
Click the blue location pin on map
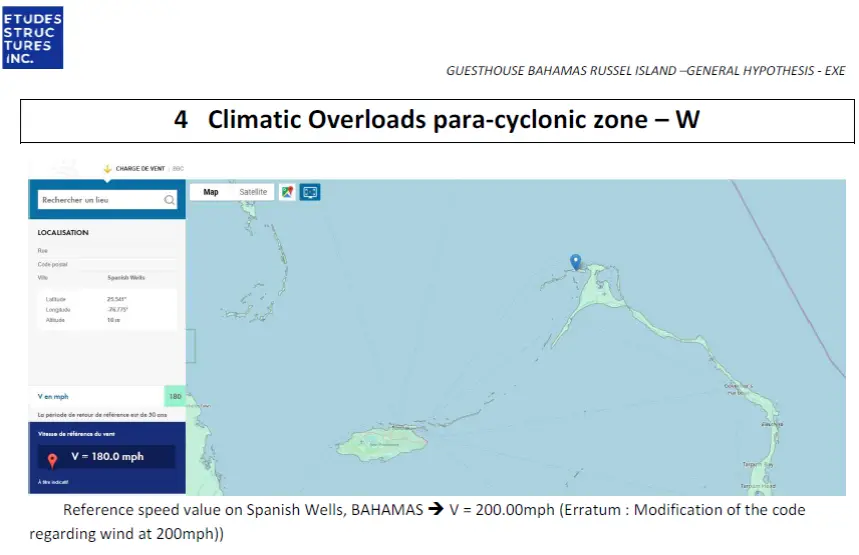[575, 262]
